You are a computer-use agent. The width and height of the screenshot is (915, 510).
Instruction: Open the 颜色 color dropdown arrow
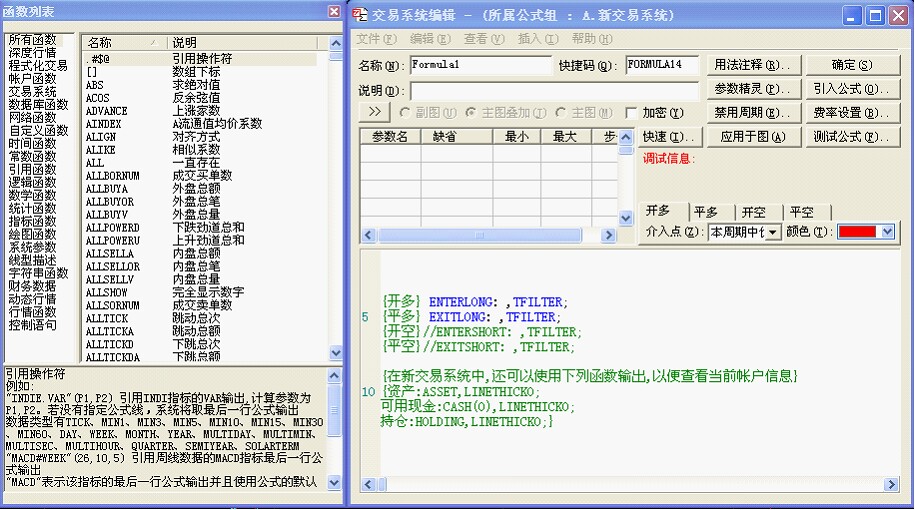[888, 232]
